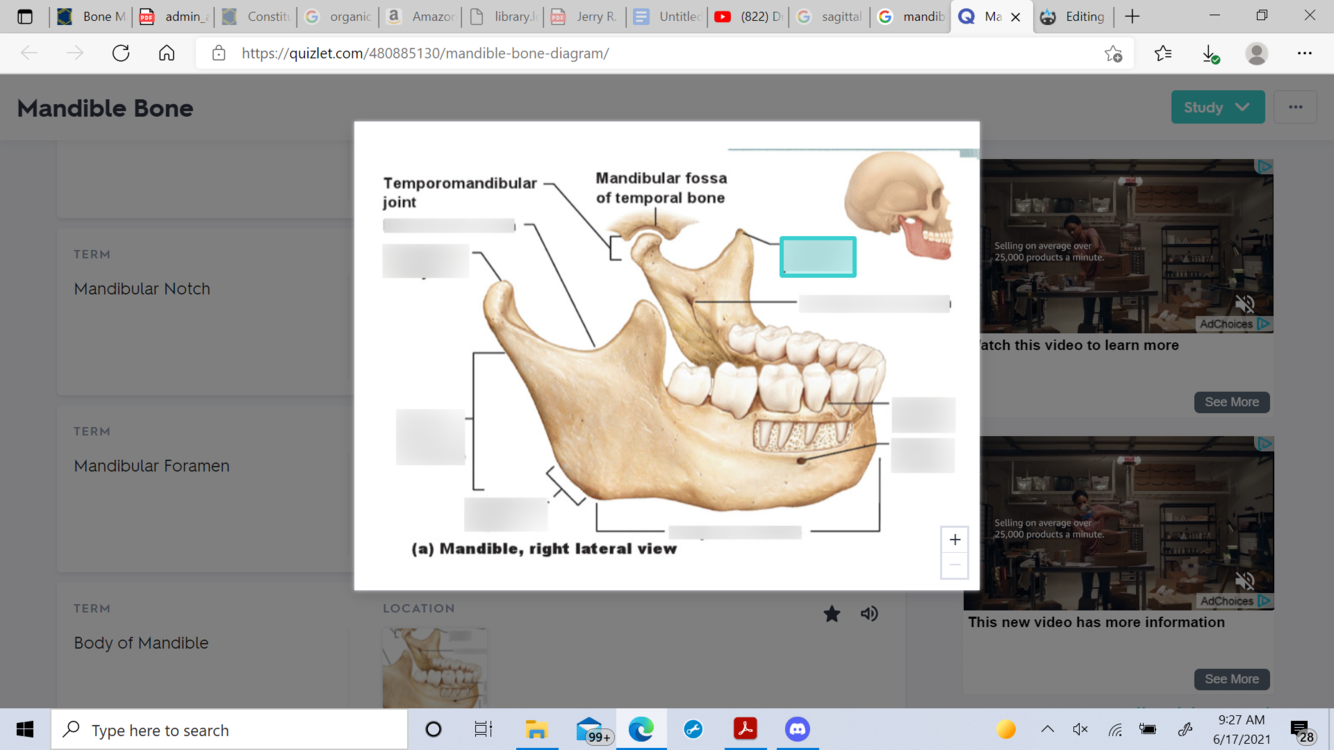Select the highlighted teal label box
The width and height of the screenshot is (1334, 750).
818,257
